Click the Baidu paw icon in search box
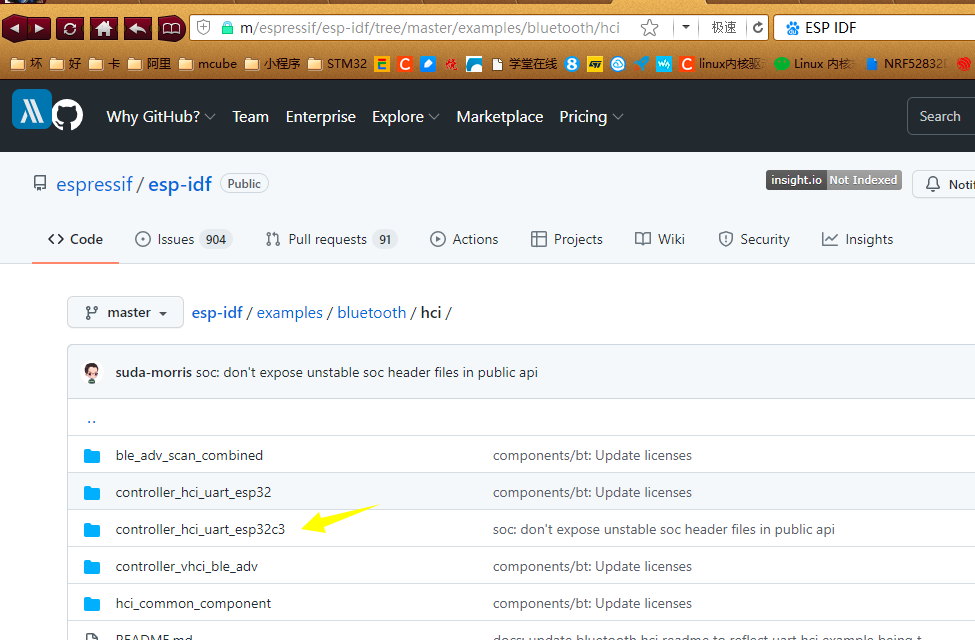Viewport: 975px width, 640px height. click(x=792, y=28)
